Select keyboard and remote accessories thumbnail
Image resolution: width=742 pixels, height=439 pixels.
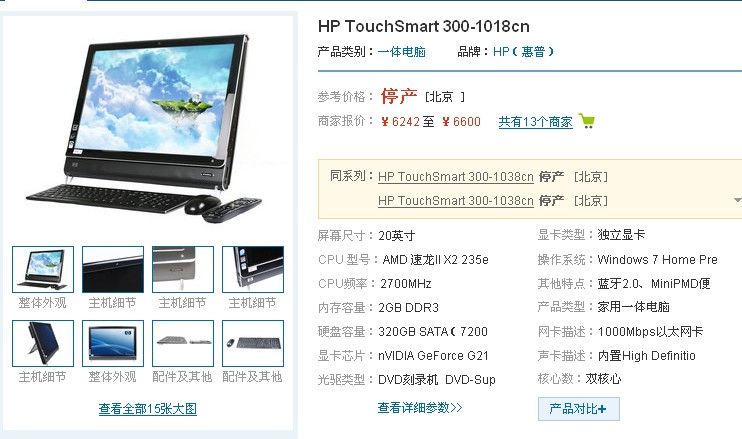click(x=183, y=343)
